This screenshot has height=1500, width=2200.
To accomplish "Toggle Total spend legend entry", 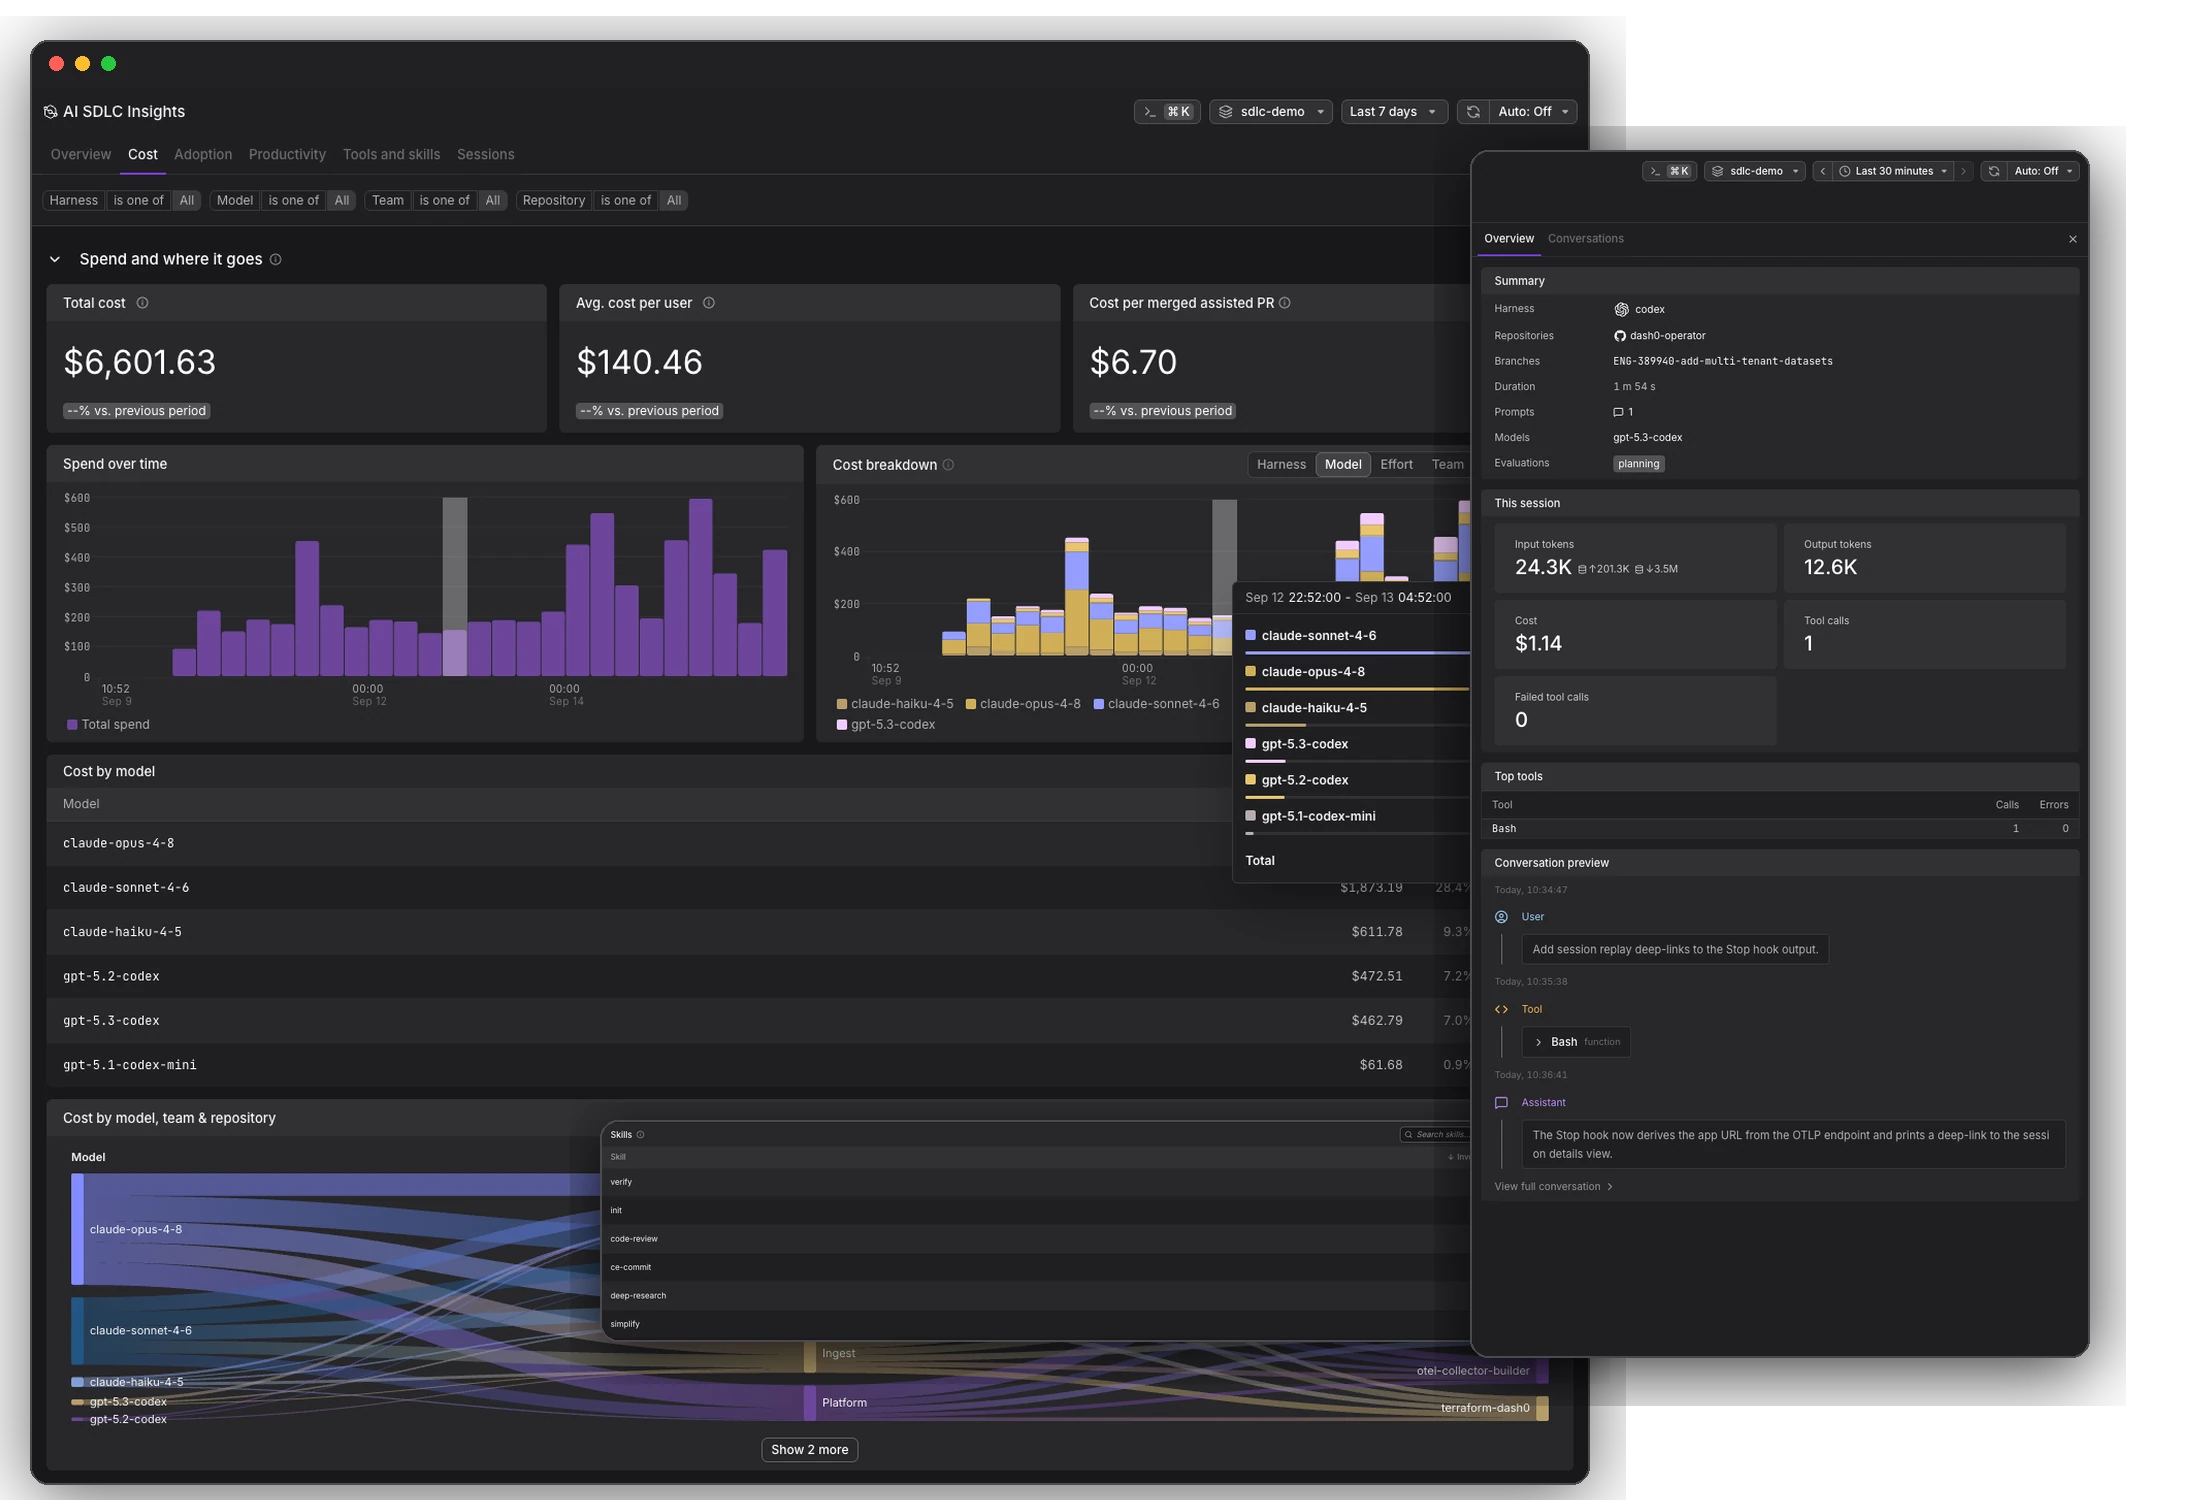I will [108, 725].
